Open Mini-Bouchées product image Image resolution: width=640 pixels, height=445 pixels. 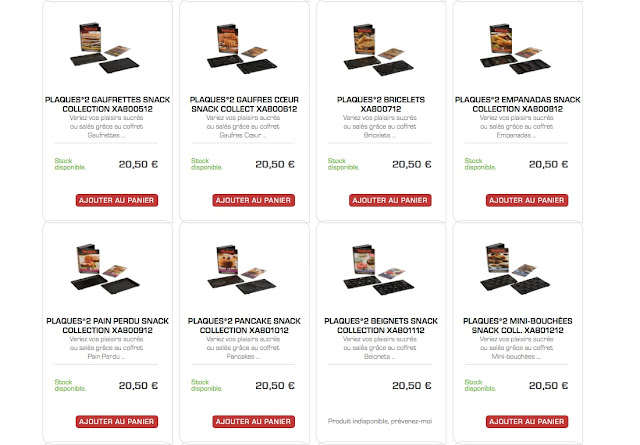(516, 269)
